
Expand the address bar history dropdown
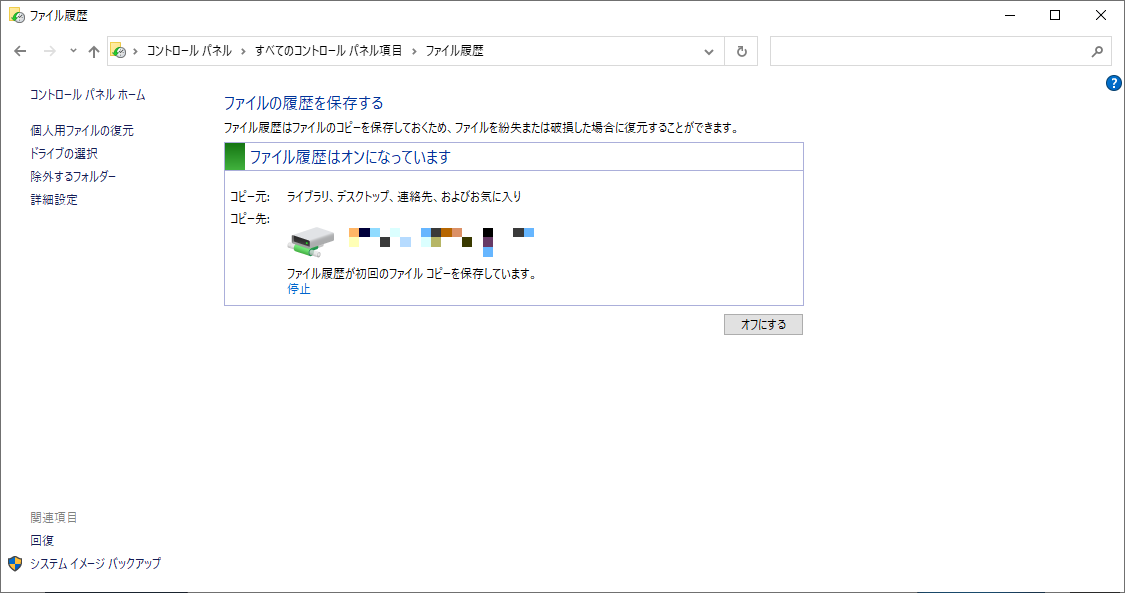[x=709, y=51]
